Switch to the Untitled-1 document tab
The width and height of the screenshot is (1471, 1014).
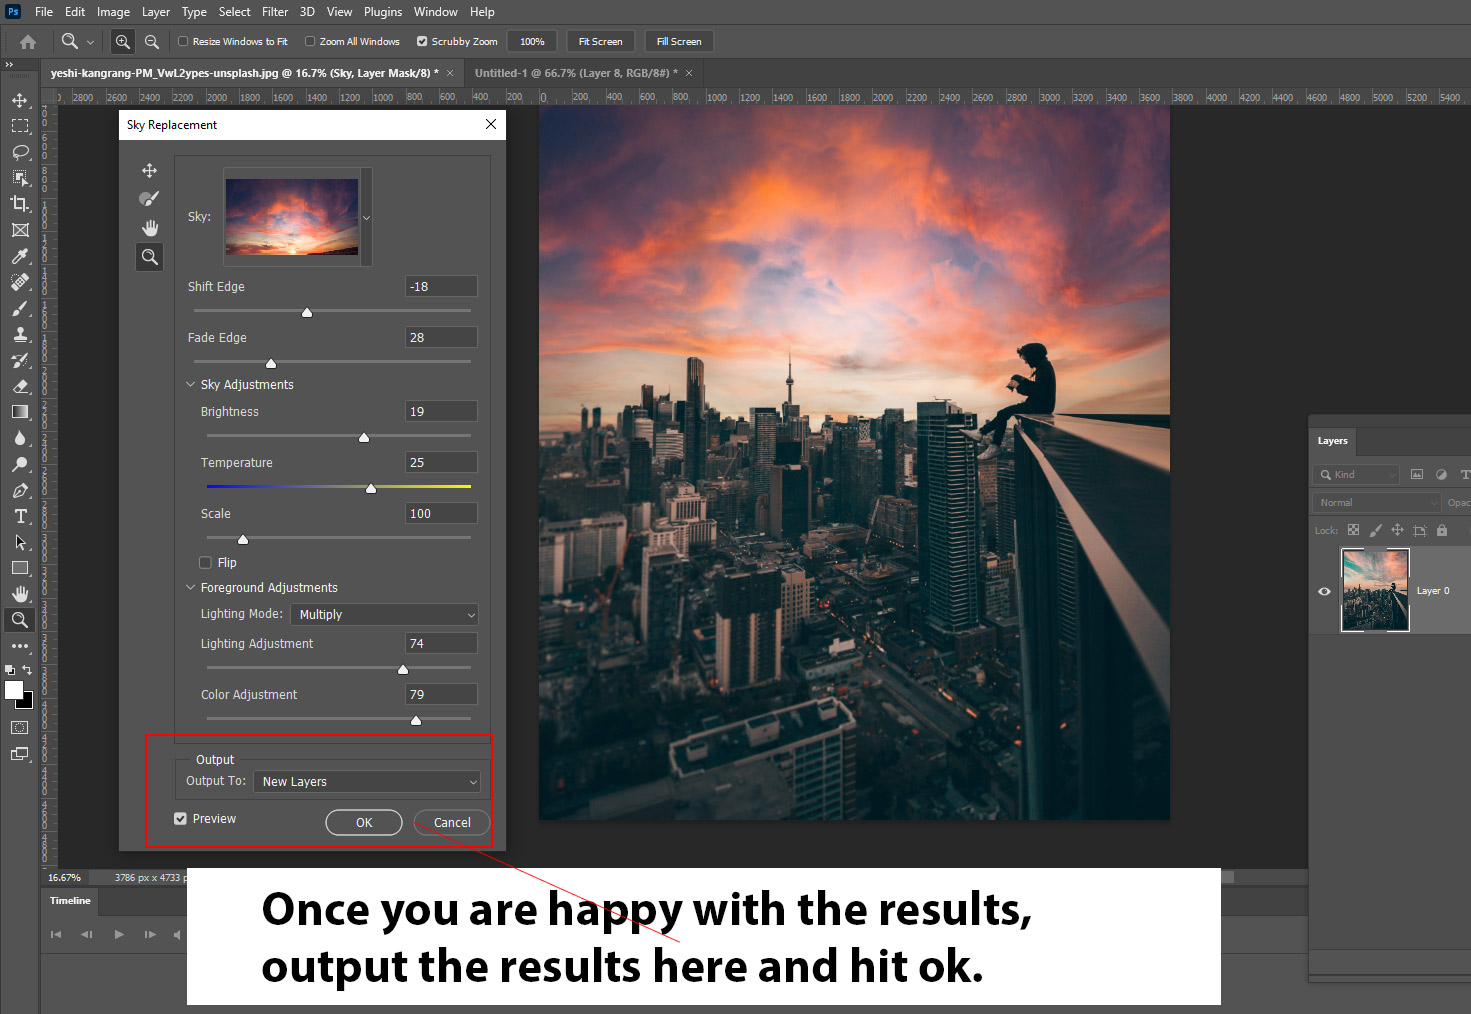click(x=575, y=73)
